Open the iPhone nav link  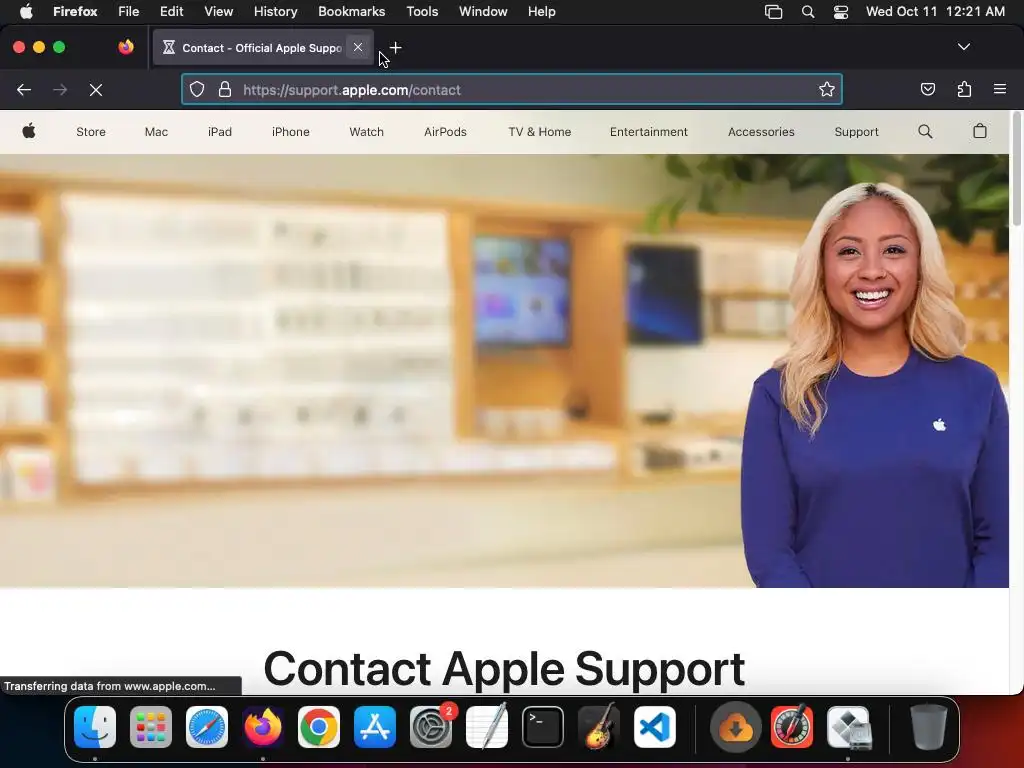coord(291,132)
